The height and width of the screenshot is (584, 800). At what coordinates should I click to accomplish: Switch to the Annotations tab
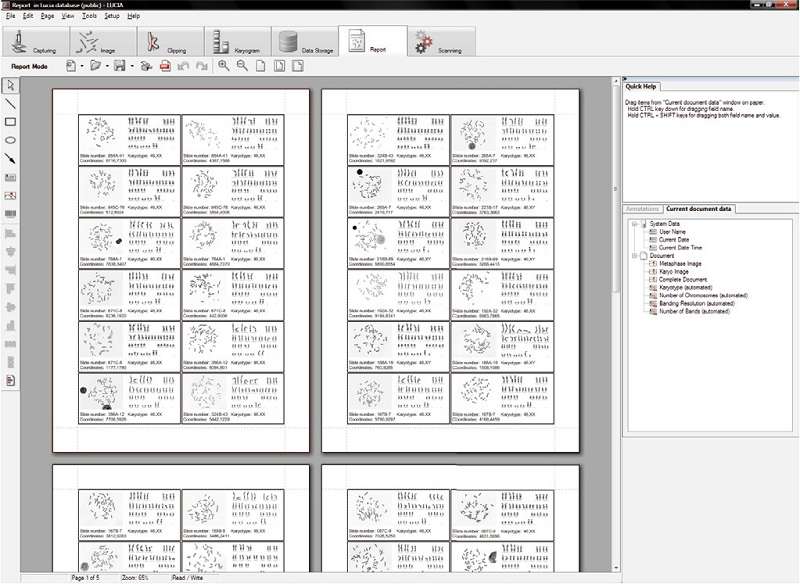[x=642, y=209]
